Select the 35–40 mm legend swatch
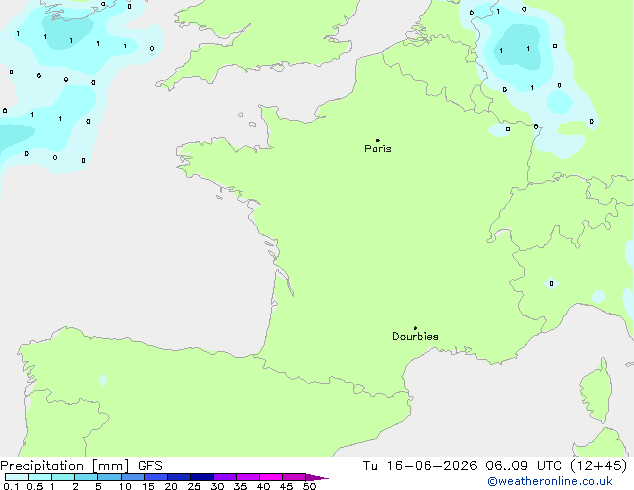634x490 pixels. pyautogui.click(x=247, y=477)
